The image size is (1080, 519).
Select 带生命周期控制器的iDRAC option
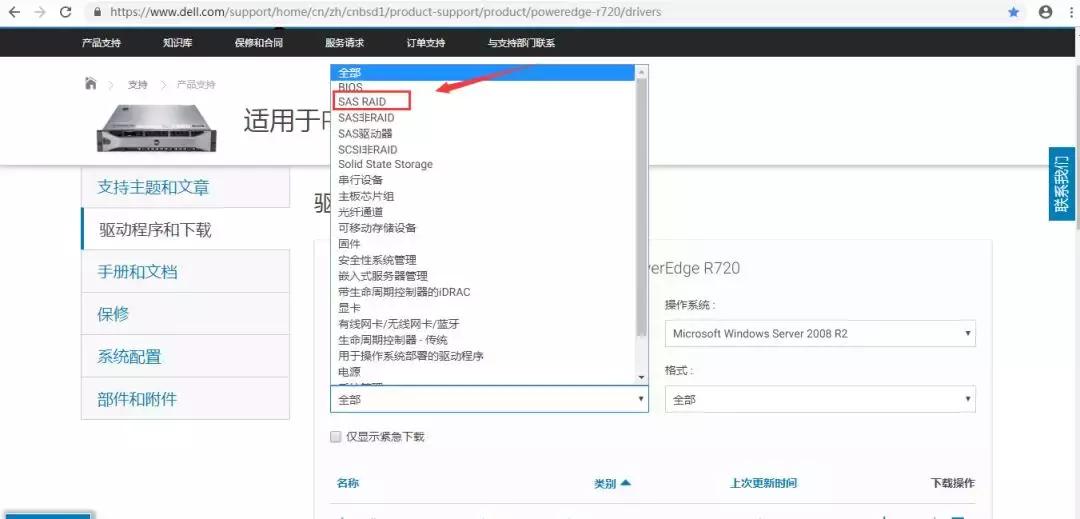click(x=482, y=292)
